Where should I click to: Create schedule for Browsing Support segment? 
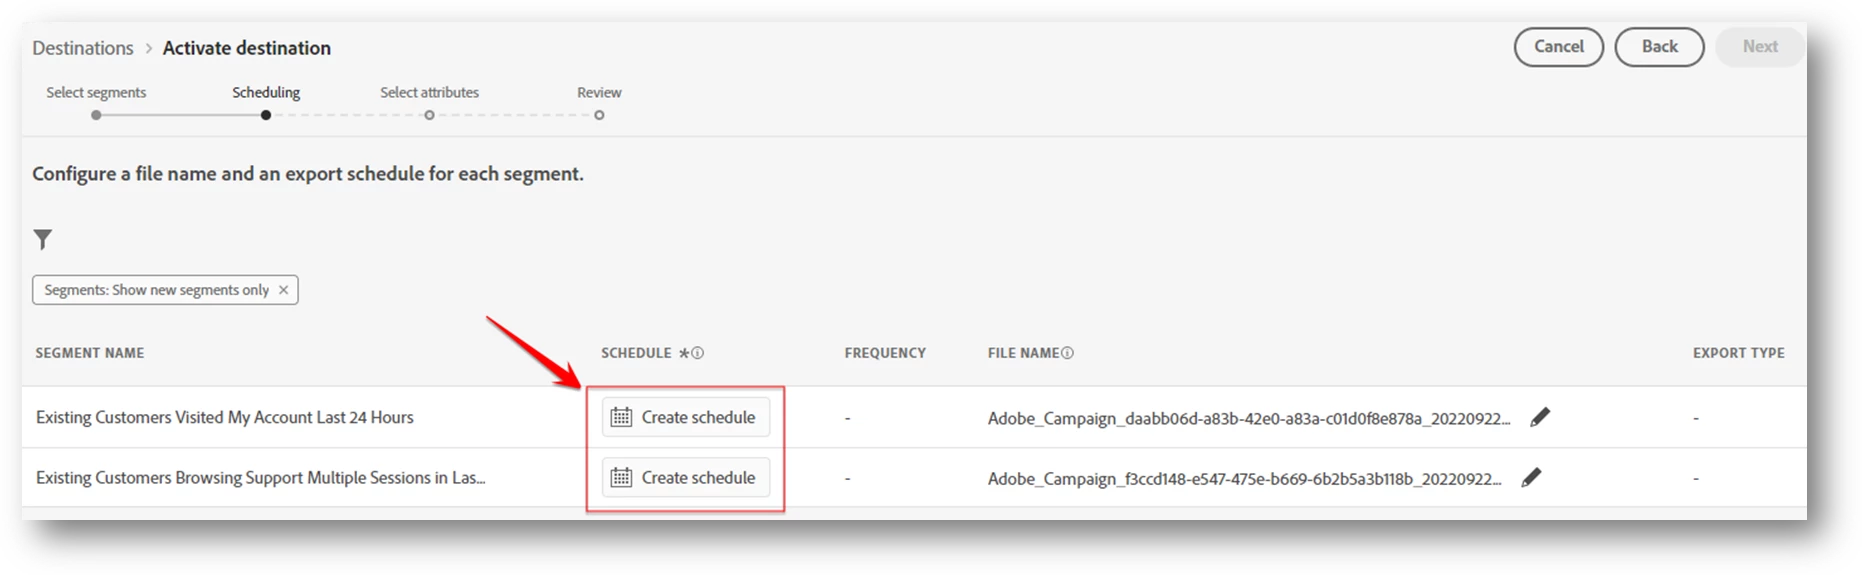tap(685, 478)
